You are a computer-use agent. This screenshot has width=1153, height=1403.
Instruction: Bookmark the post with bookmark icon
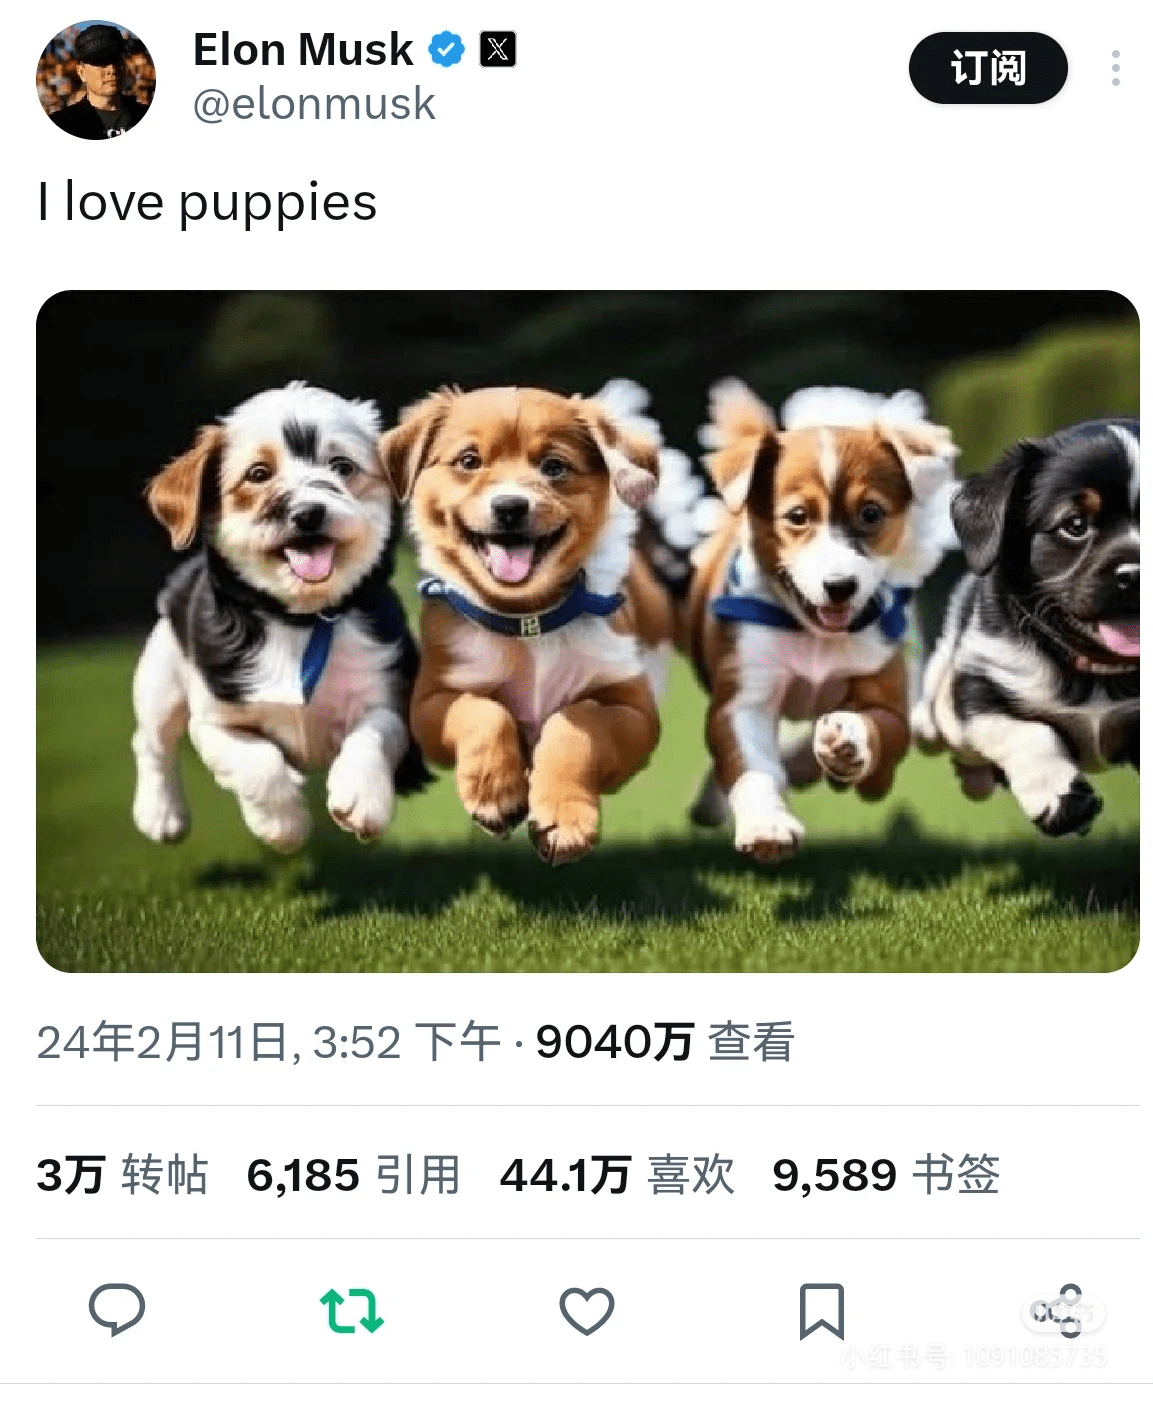click(x=822, y=1311)
